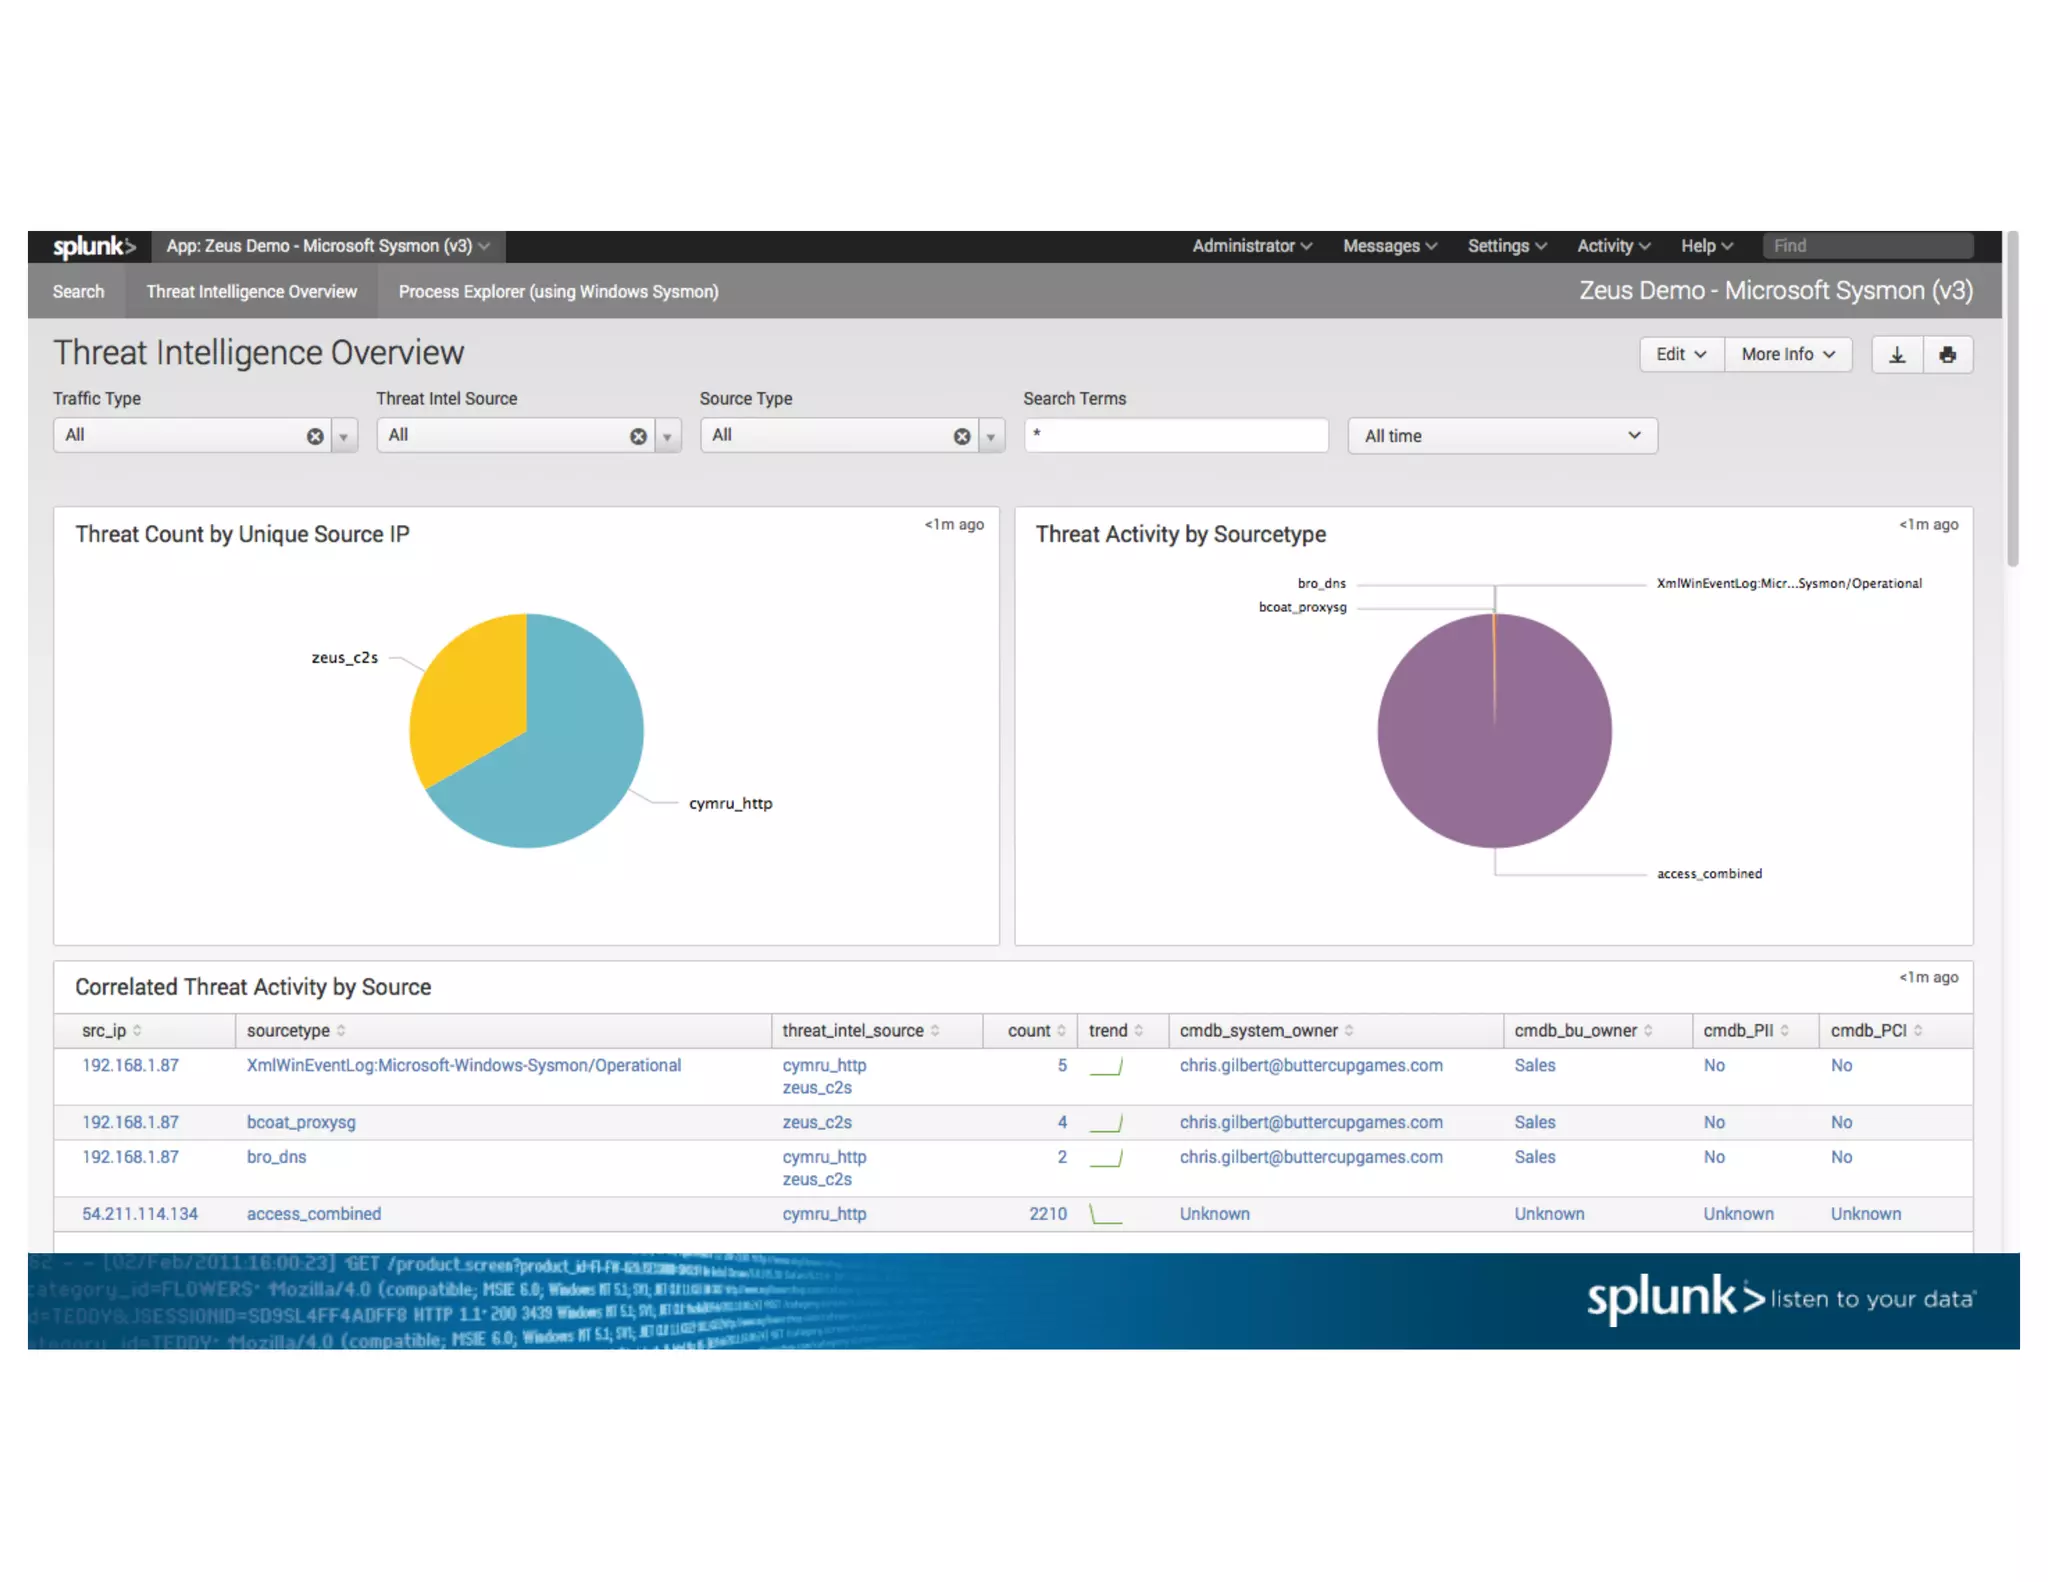Clear the Traffic Type filter selection
2048x1582 pixels.
pyautogui.click(x=315, y=437)
